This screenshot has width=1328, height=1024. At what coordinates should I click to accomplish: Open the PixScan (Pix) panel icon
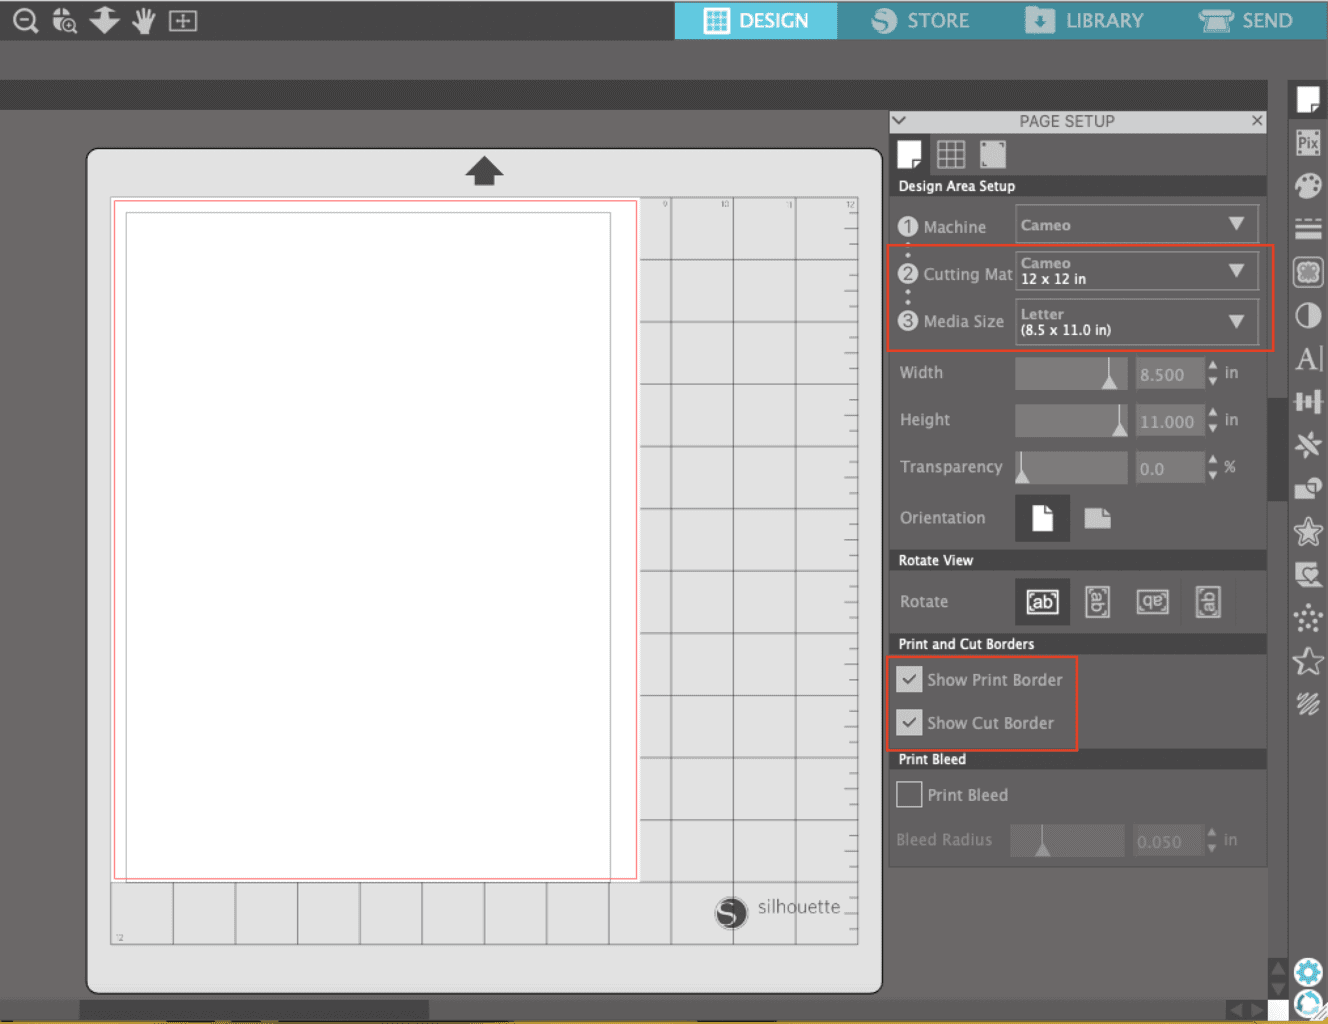pos(1308,143)
